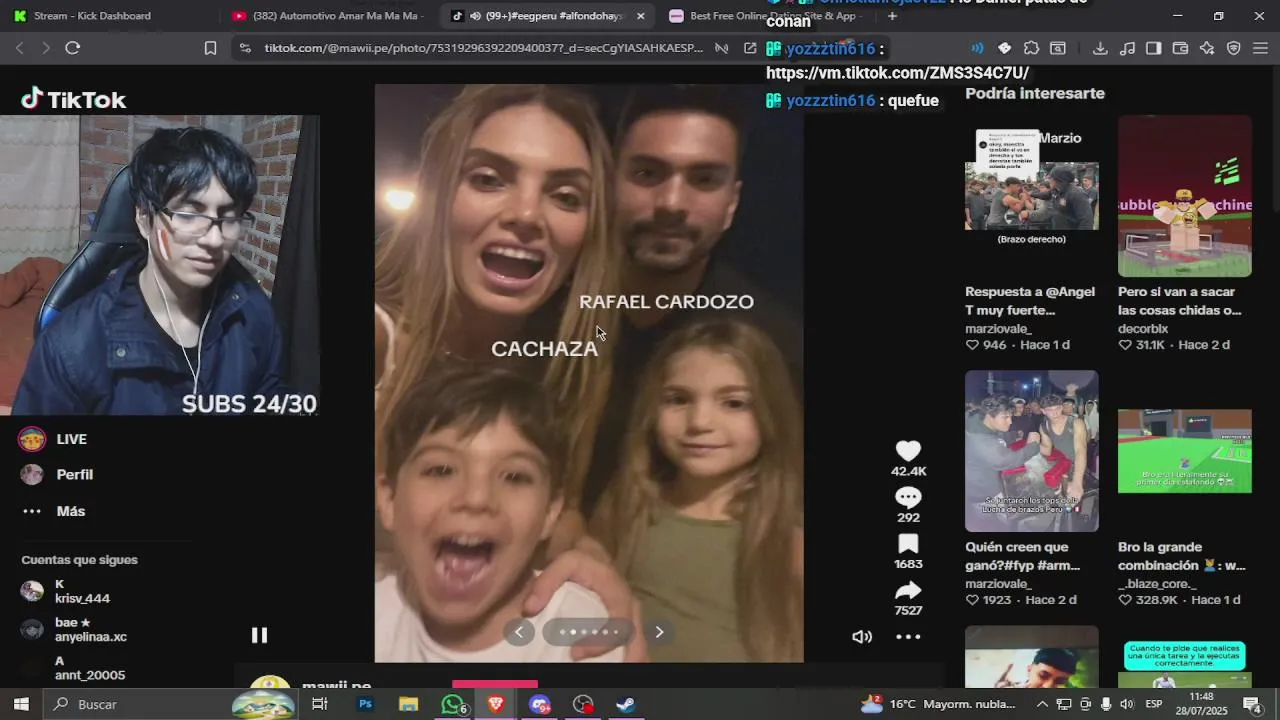Open system volume control in tray

tap(1127, 704)
